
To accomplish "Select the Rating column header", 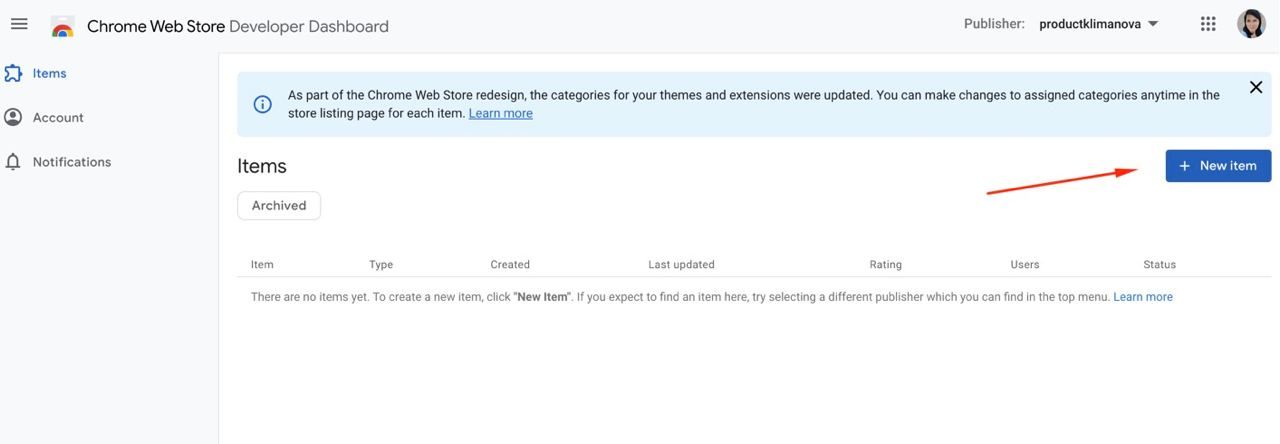I will click(x=885, y=265).
